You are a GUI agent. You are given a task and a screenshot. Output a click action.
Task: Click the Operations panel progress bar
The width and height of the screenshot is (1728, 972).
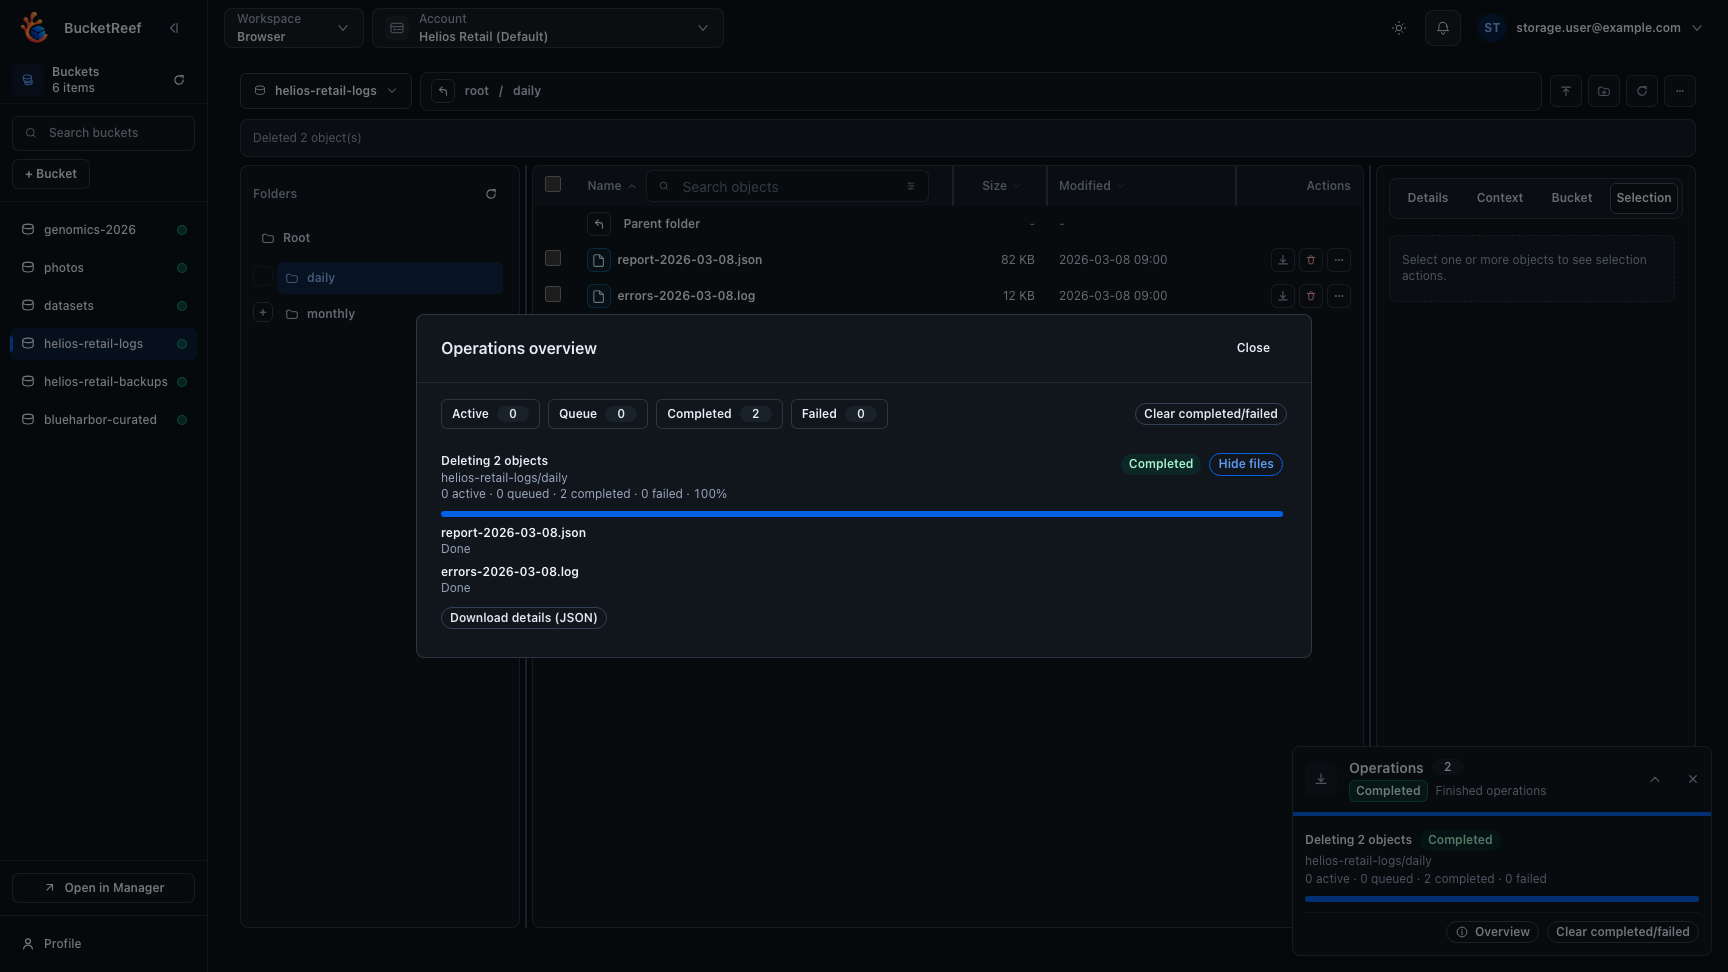pos(1502,899)
